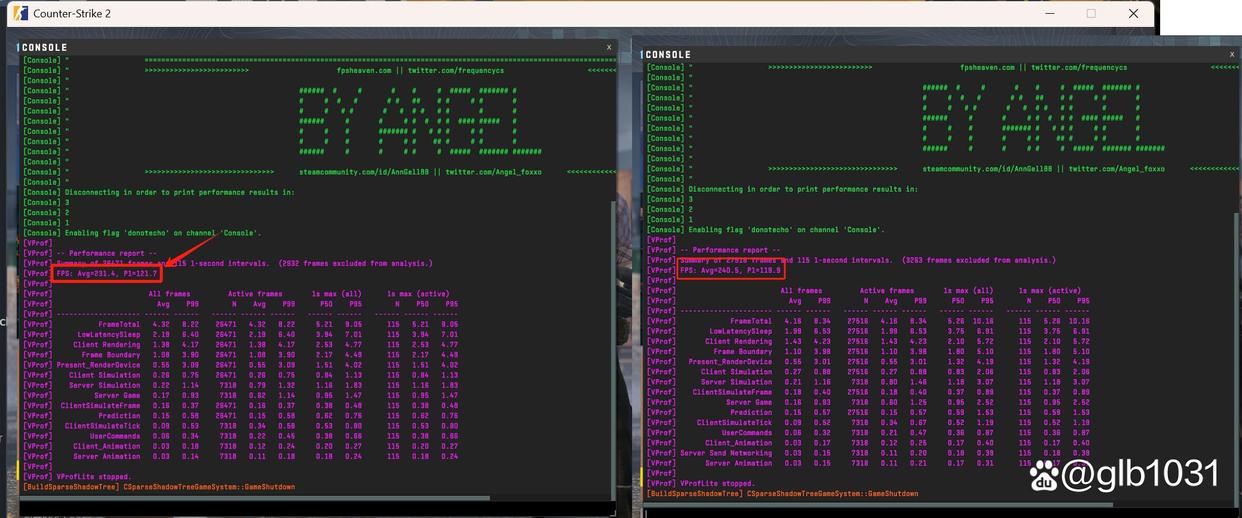Image resolution: width=1242 pixels, height=518 pixels.
Task: Select Server Animation row in left console
Action: [240, 456]
